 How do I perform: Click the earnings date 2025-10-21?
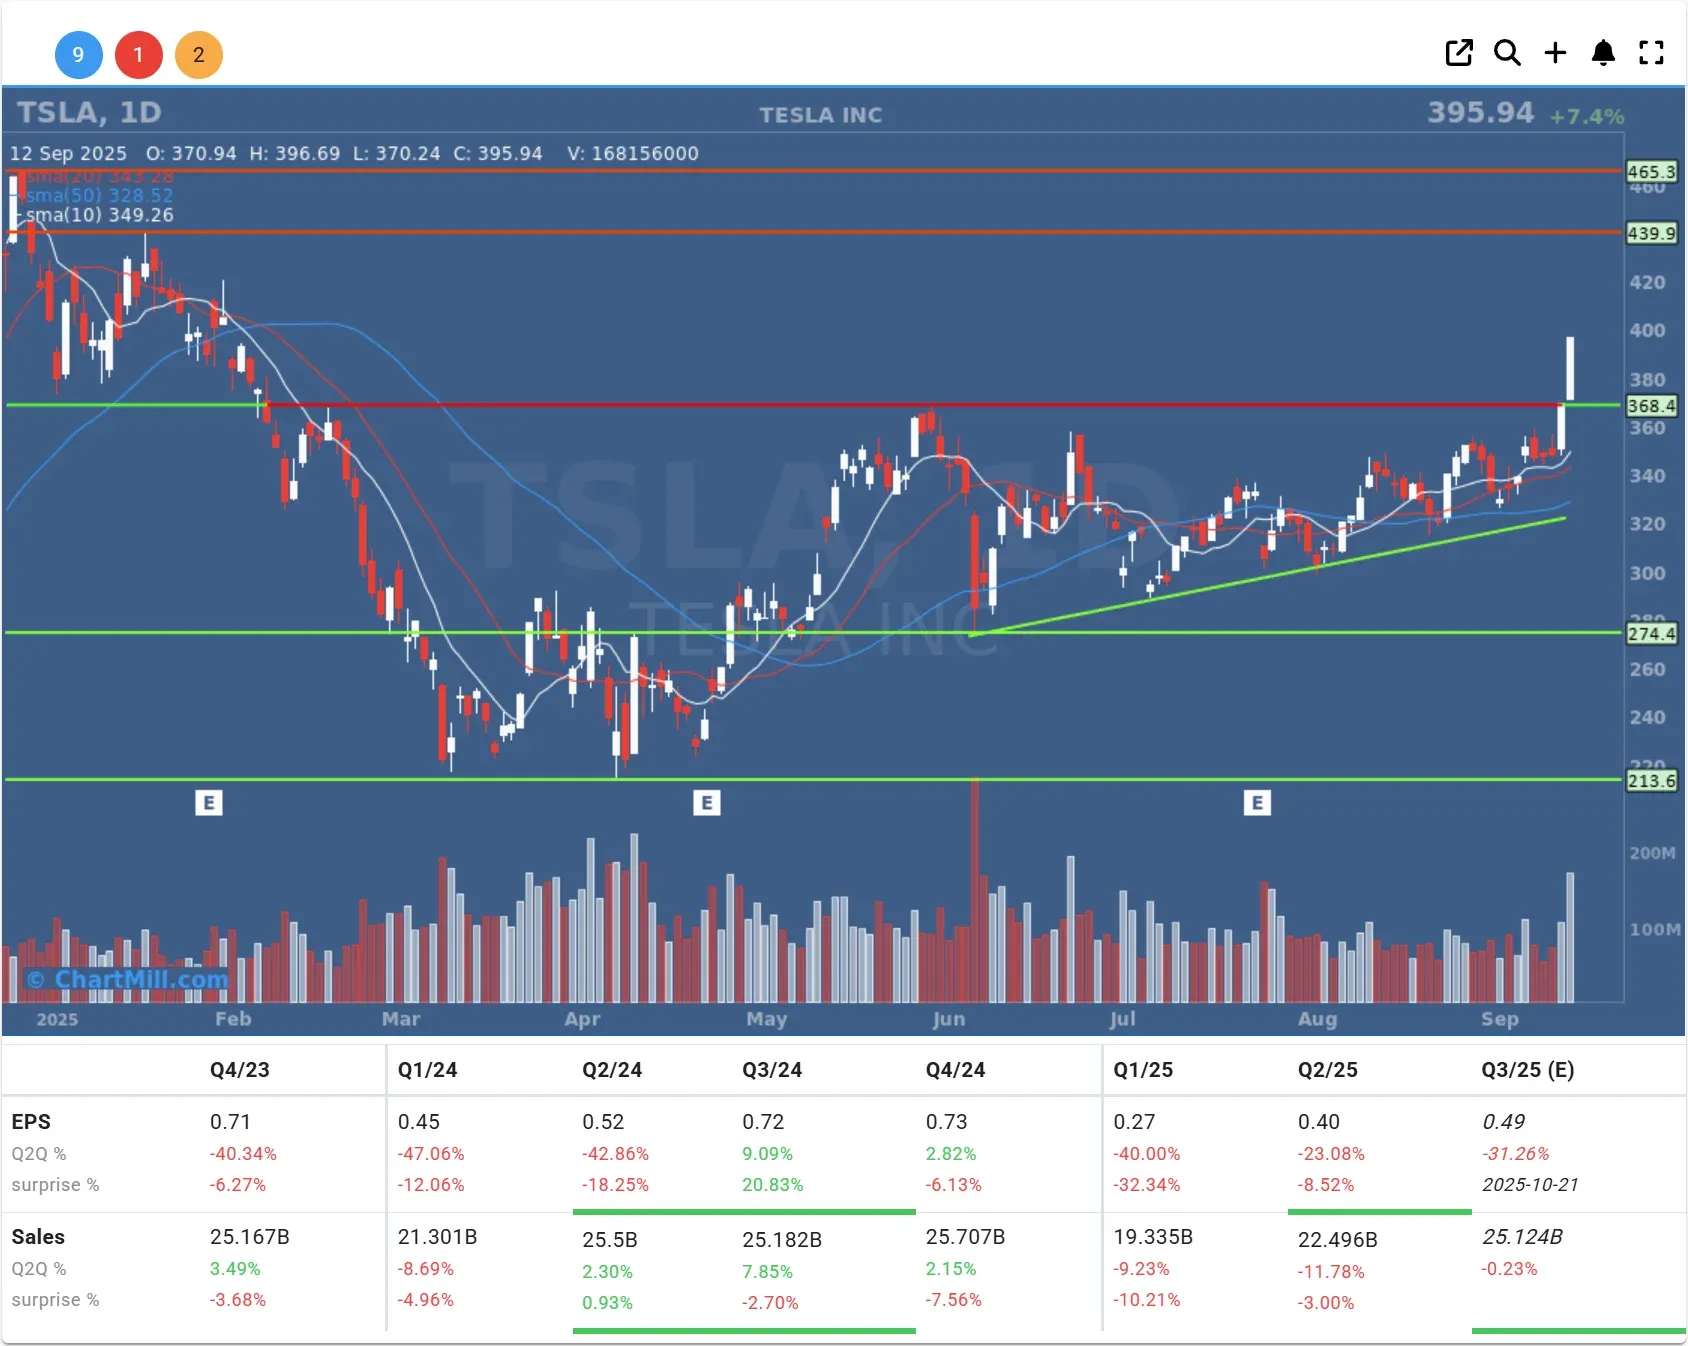[1530, 1185]
